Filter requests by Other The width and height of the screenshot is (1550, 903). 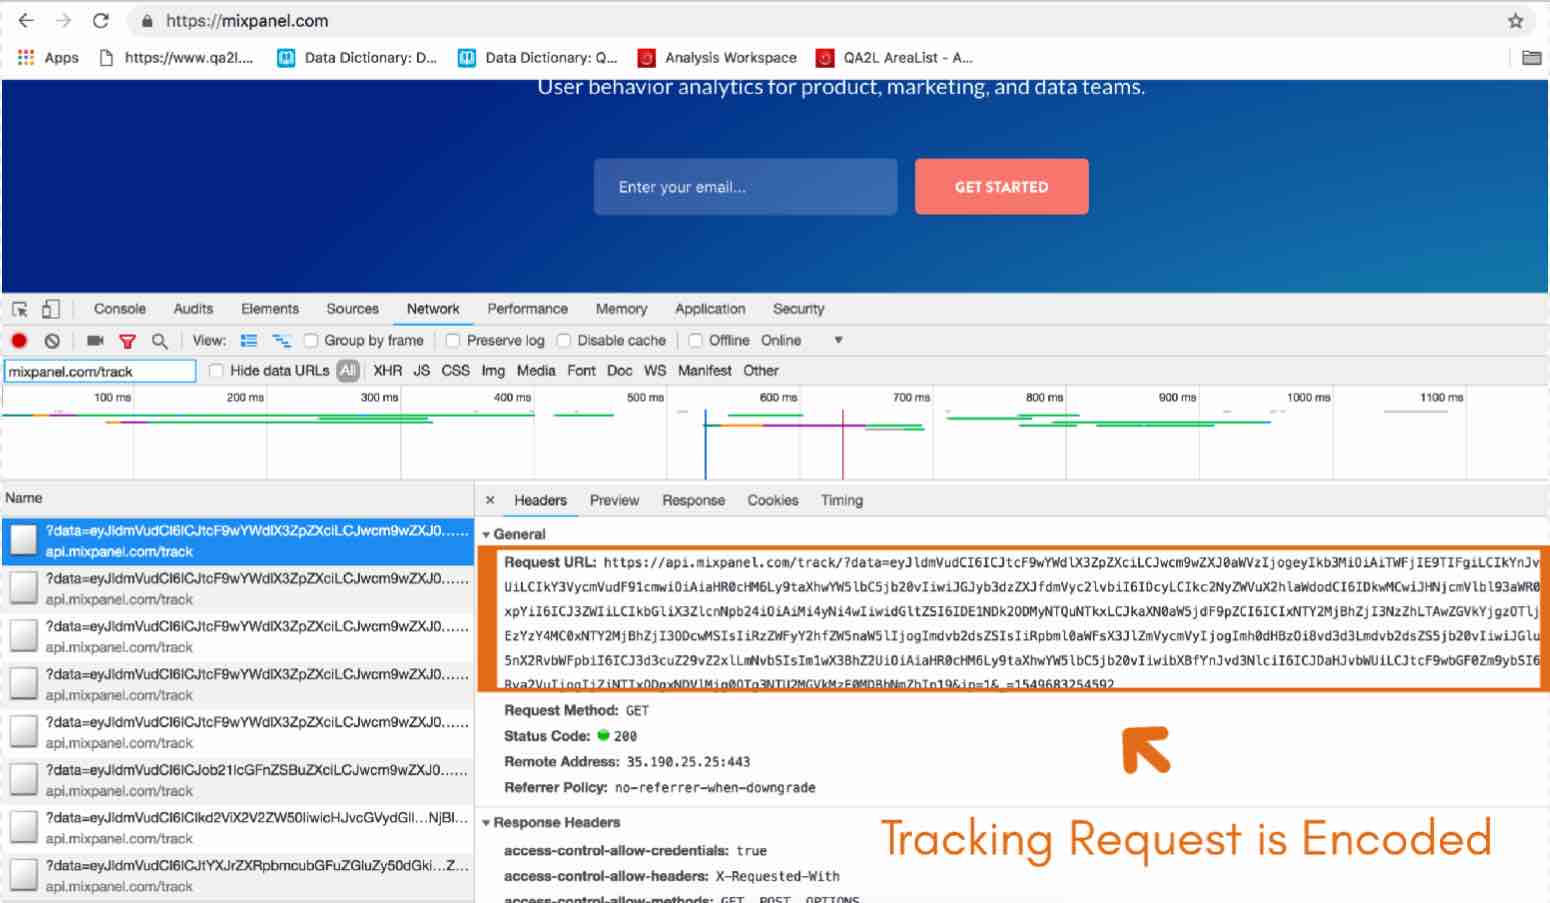coord(761,371)
